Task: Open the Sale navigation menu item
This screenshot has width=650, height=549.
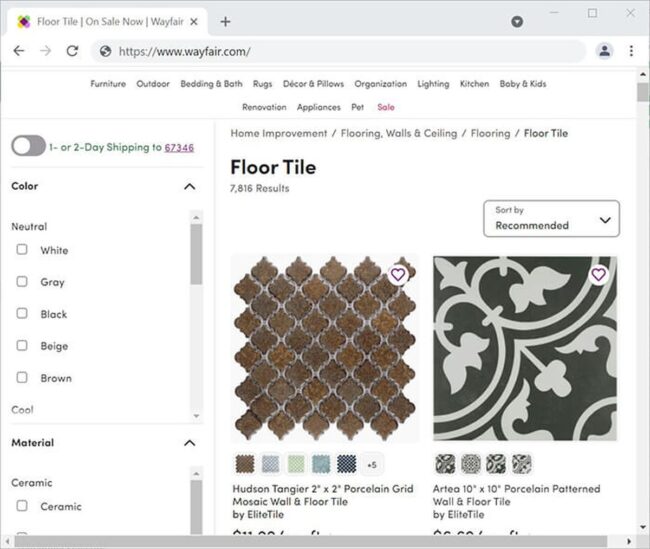Action: coord(386,107)
